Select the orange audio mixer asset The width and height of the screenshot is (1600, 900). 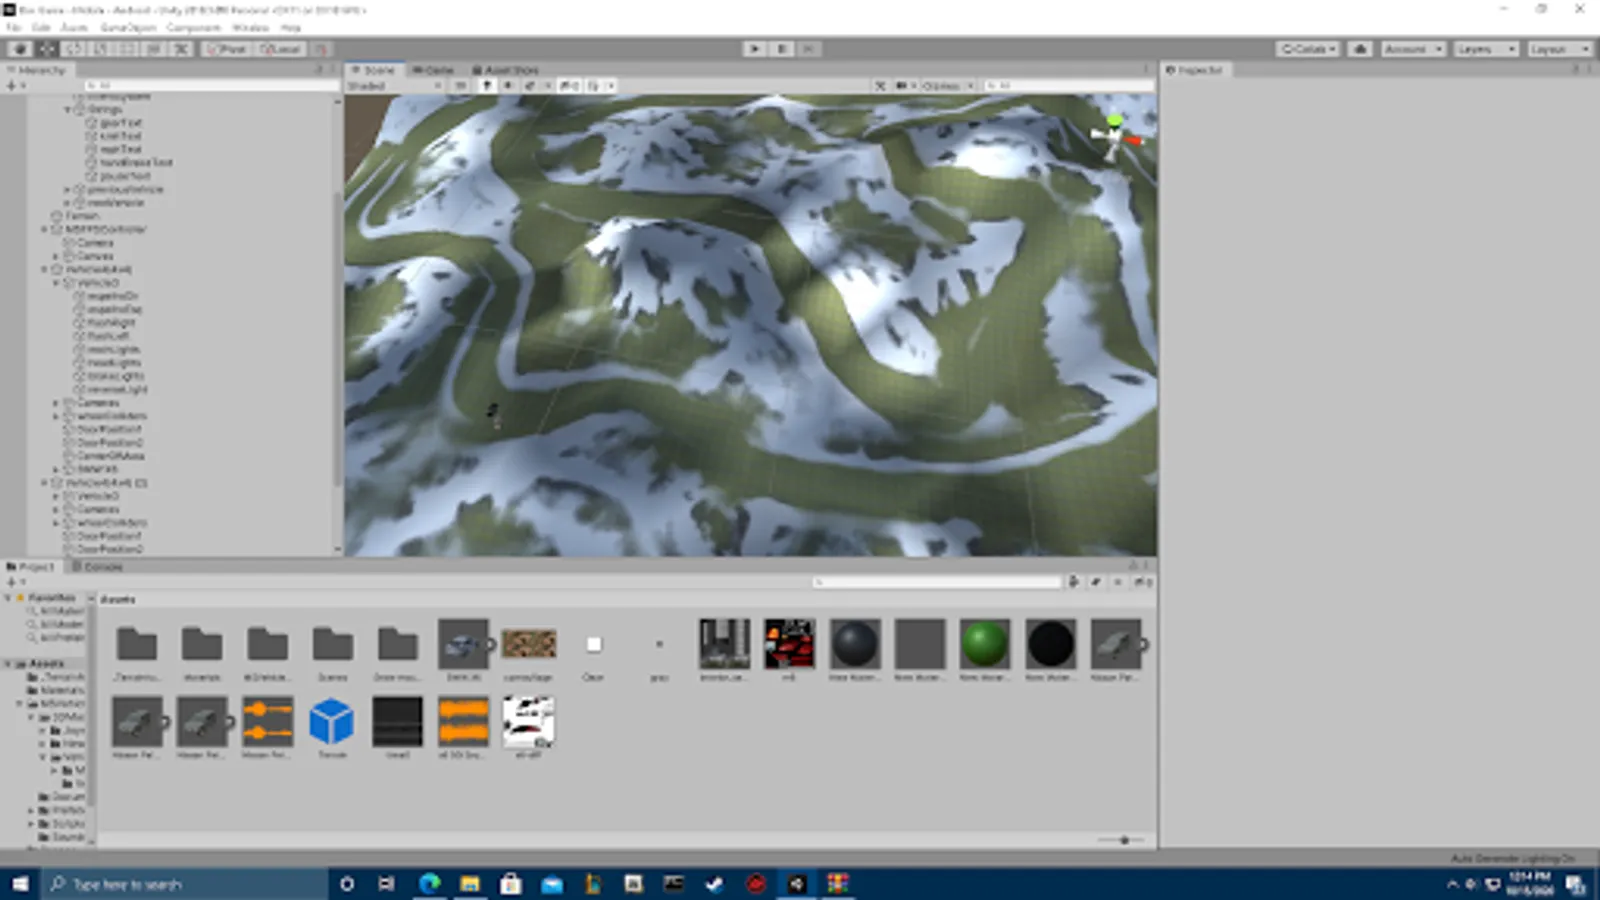point(267,722)
